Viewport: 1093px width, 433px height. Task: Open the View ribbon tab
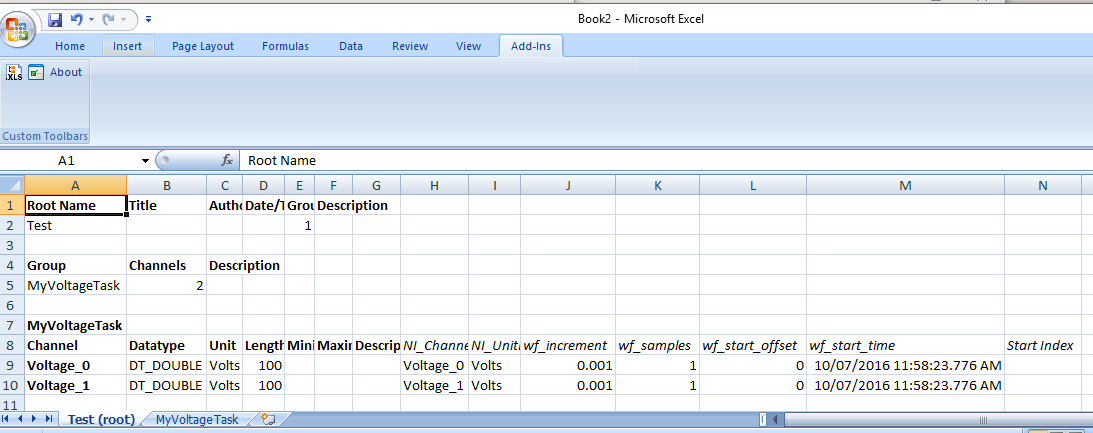click(468, 46)
